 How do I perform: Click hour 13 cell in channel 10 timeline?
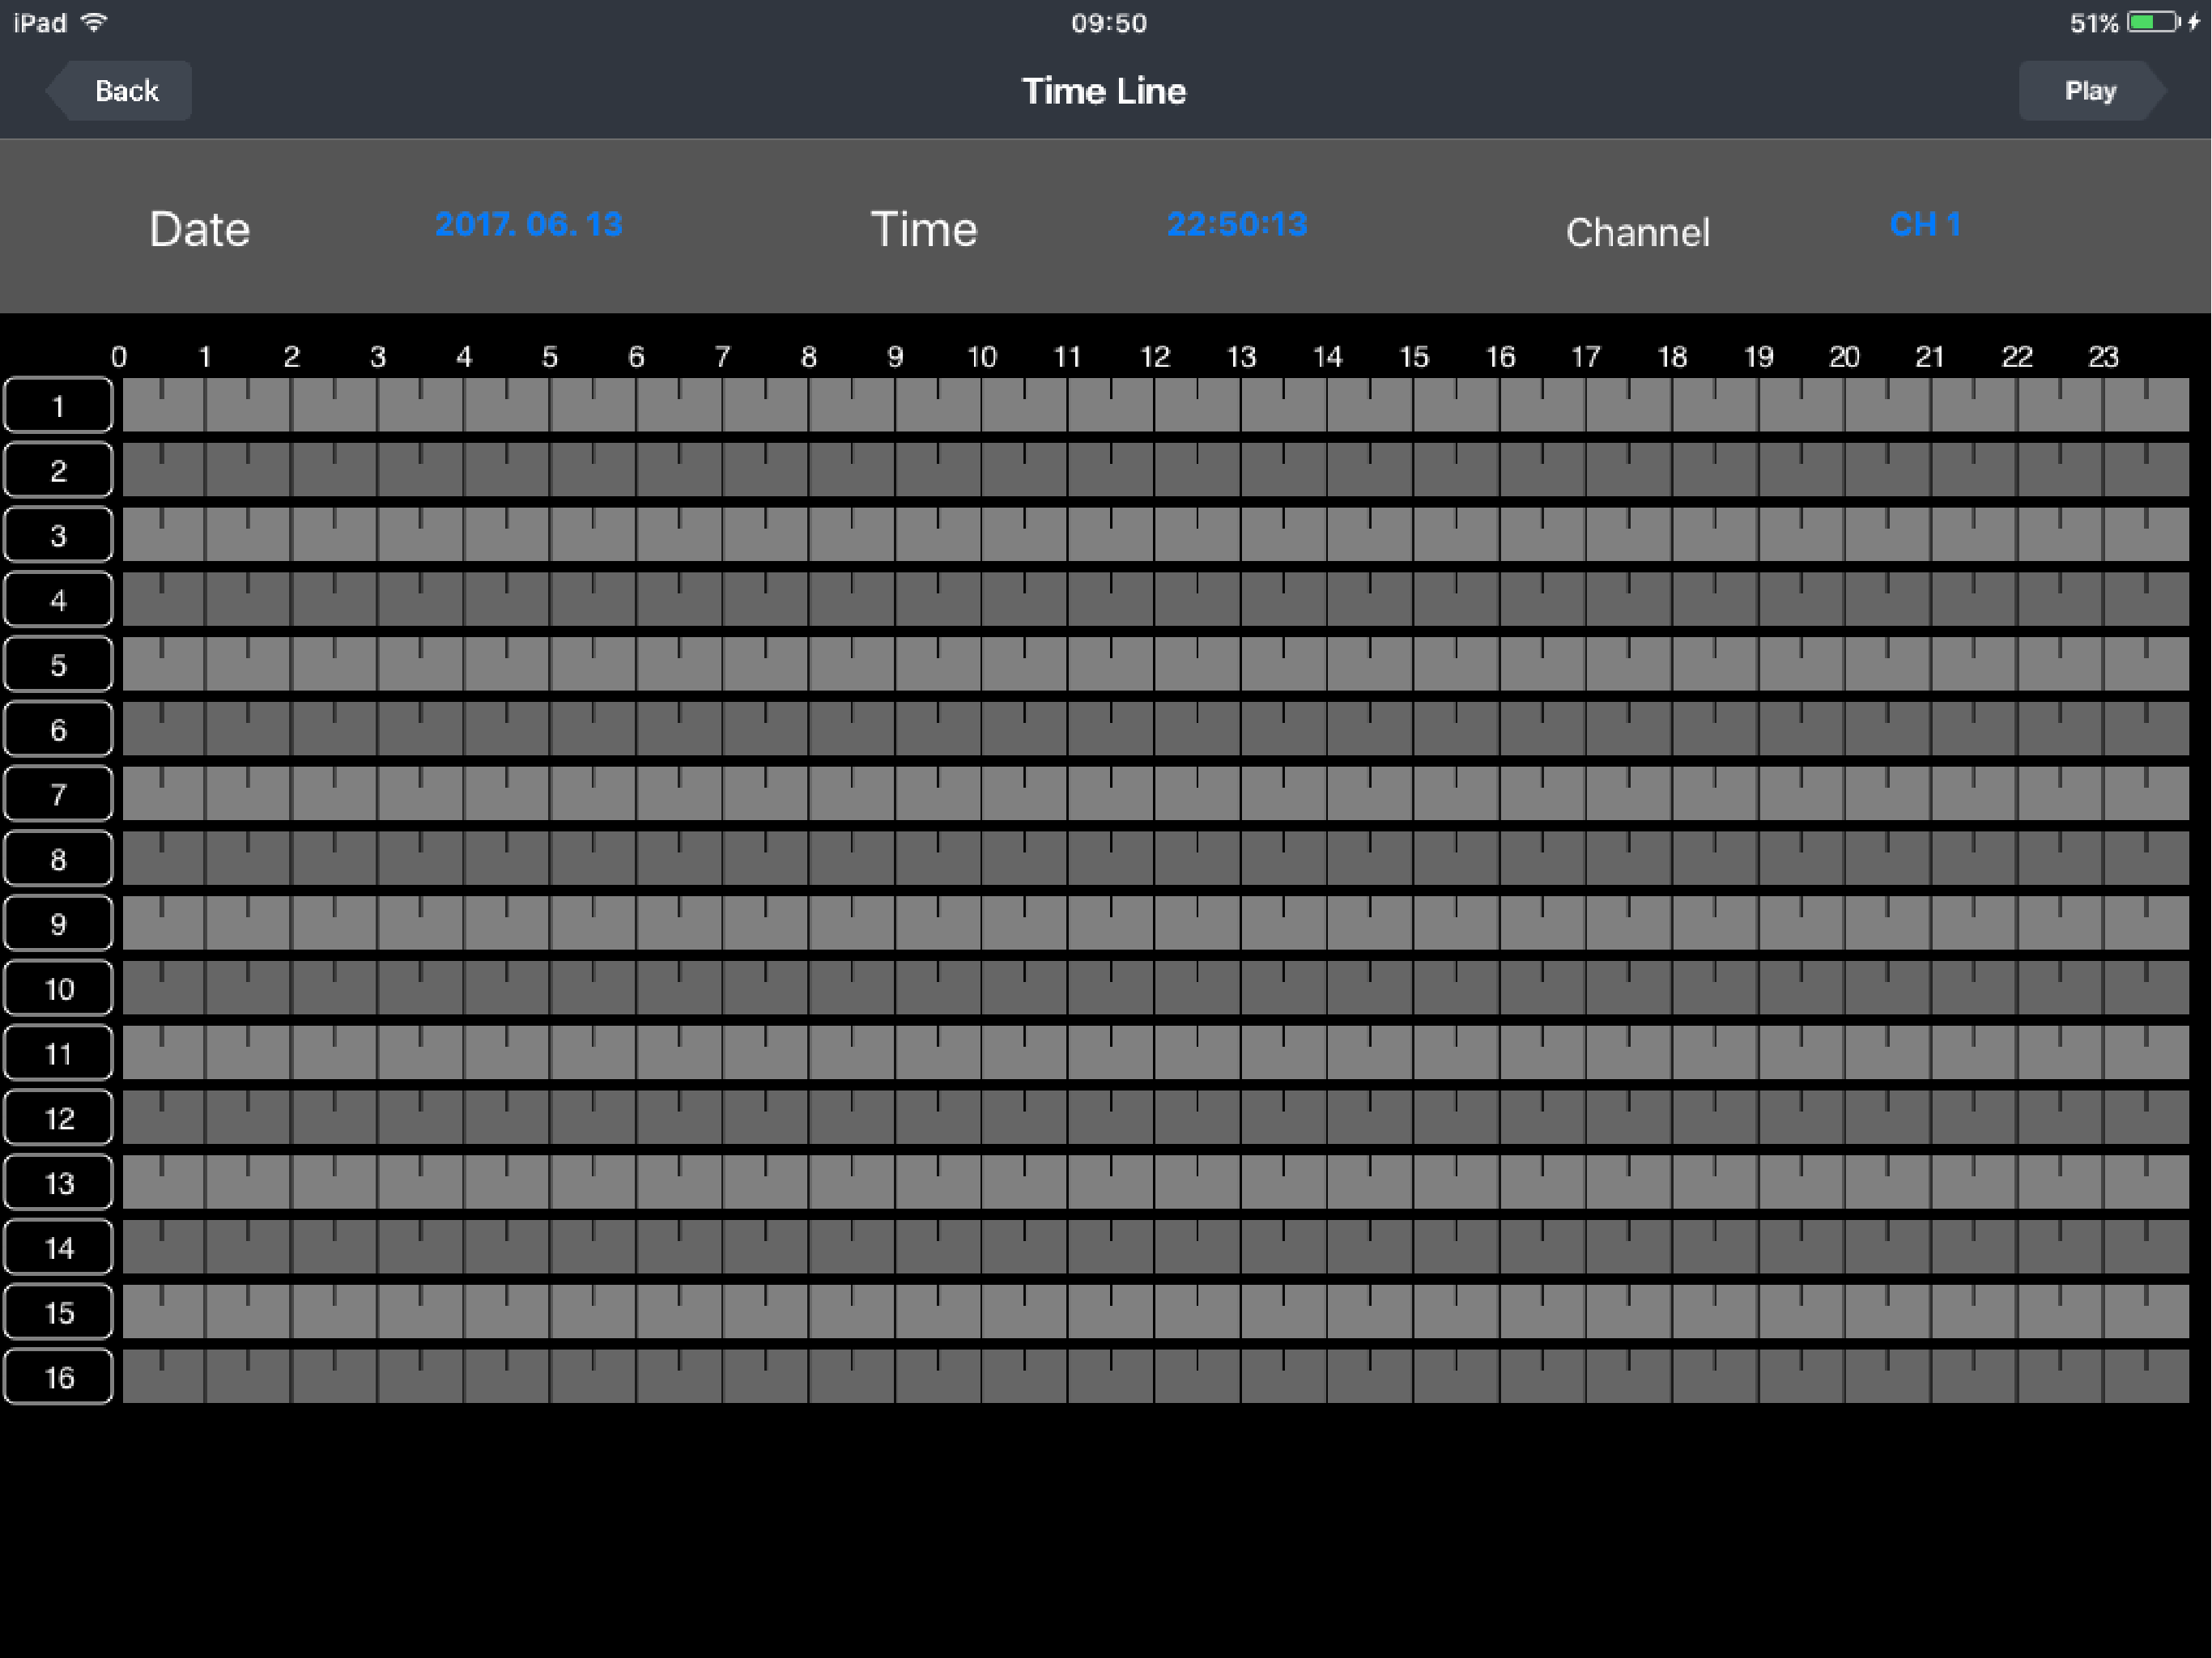pos(1283,988)
